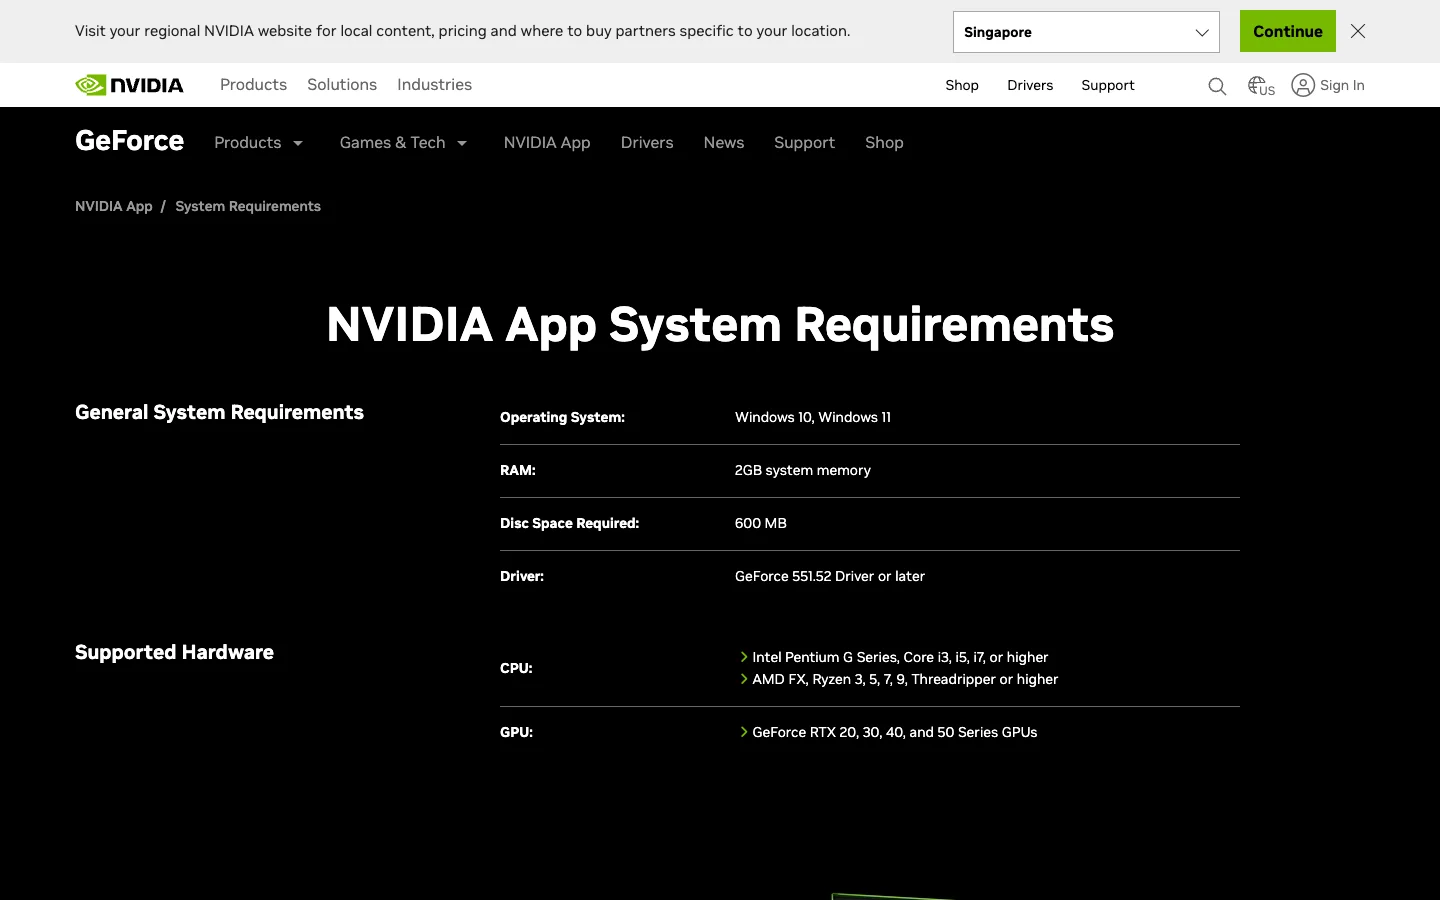The image size is (1440, 900).
Task: Go to Drivers in the top white bar
Action: pos(1030,85)
